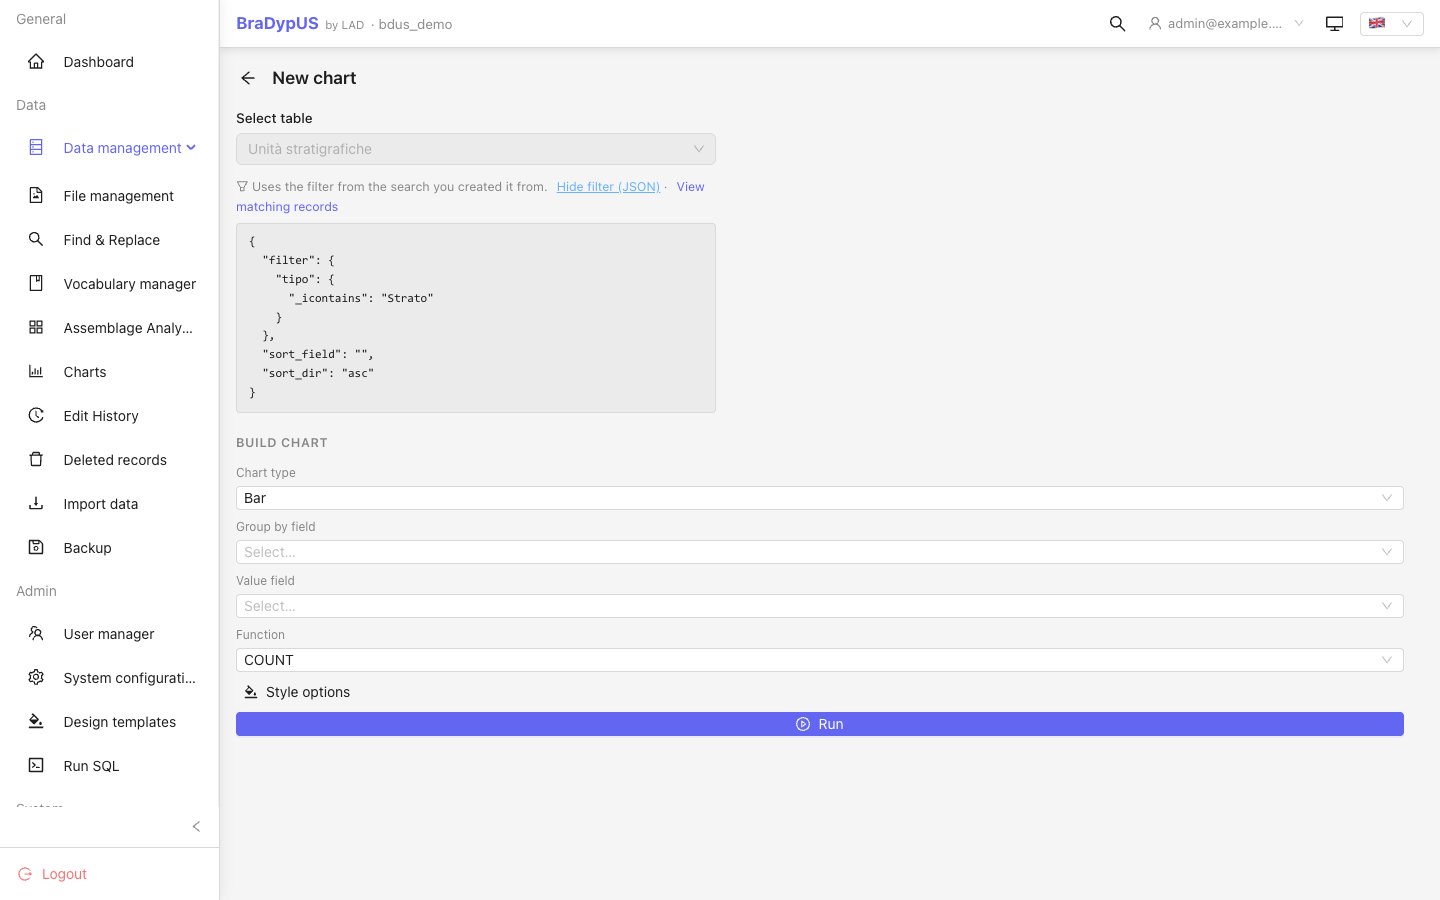The image size is (1440, 900).
Task: Open the Select table dropdown
Action: 476,149
